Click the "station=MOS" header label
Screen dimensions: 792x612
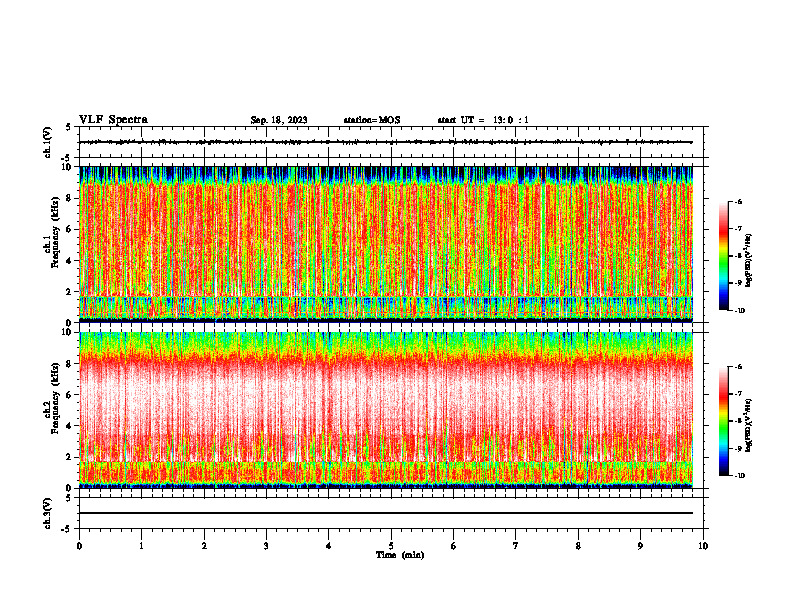click(x=372, y=120)
